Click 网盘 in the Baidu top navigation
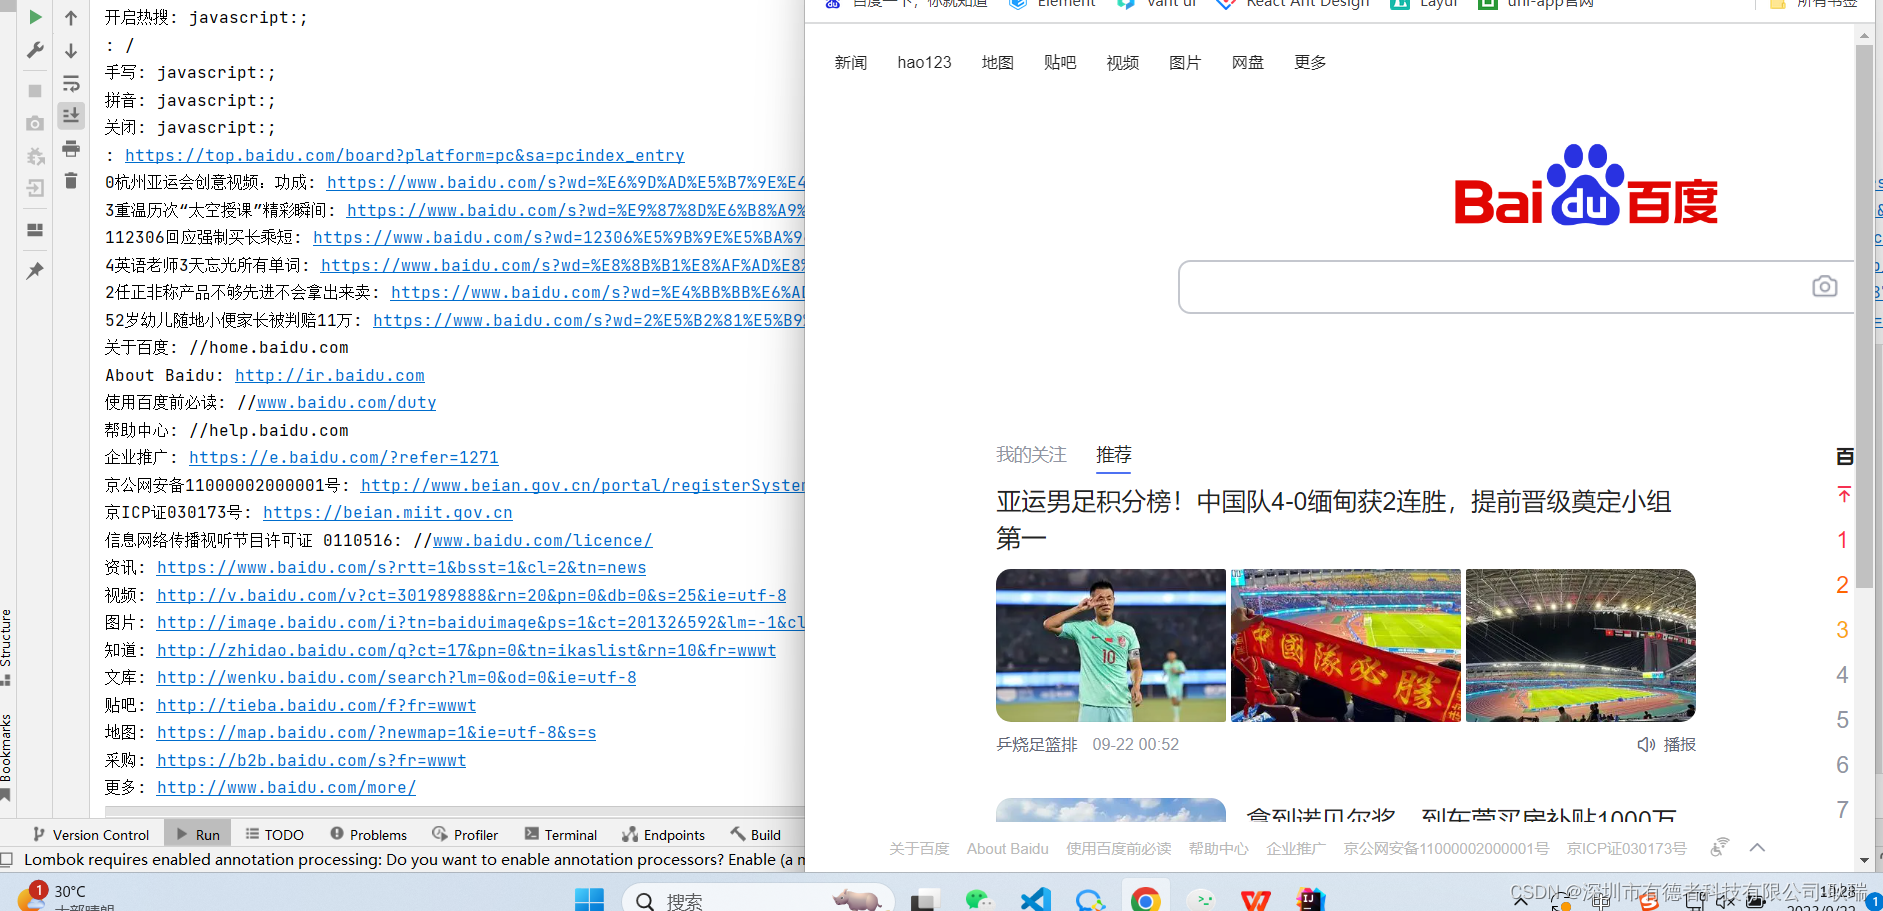 [x=1248, y=63]
